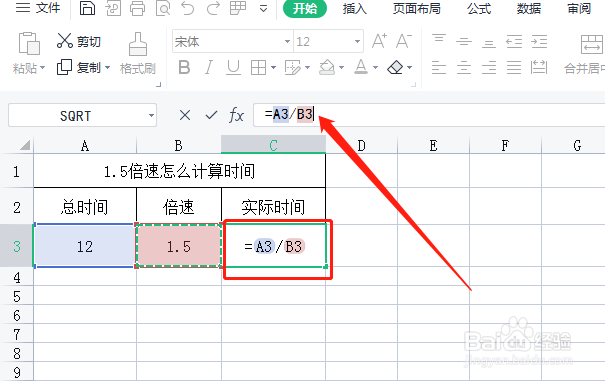Switch to the 开始 tab
This screenshot has width=605, height=381.
point(305,8)
